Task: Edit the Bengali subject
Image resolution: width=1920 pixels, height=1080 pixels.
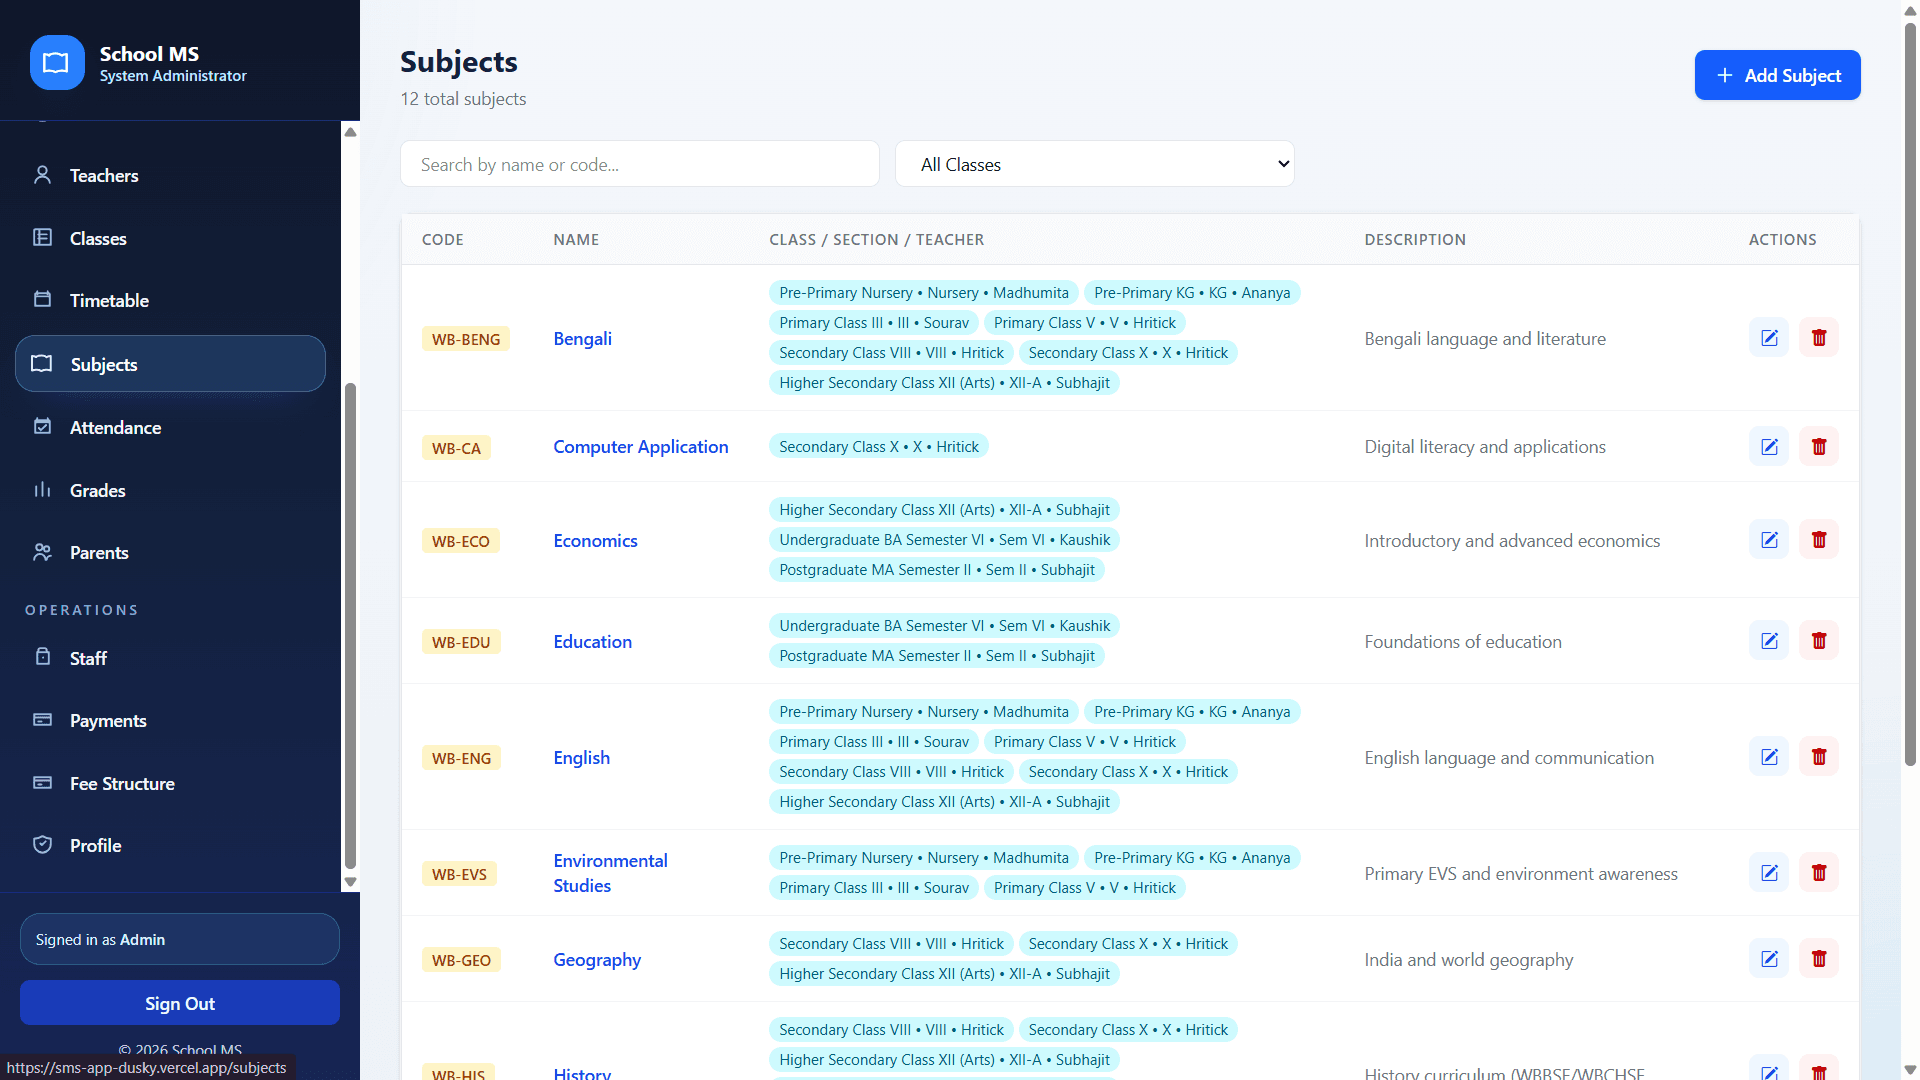Action: coord(1769,338)
